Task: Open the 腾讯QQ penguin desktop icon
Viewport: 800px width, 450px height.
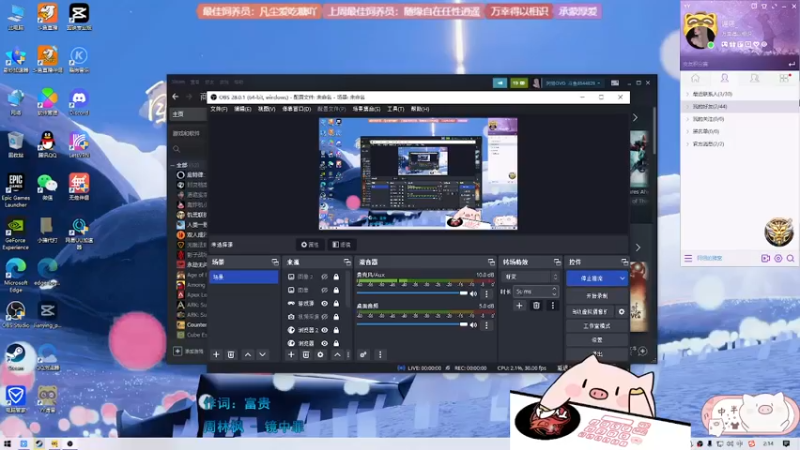Action: (47, 144)
